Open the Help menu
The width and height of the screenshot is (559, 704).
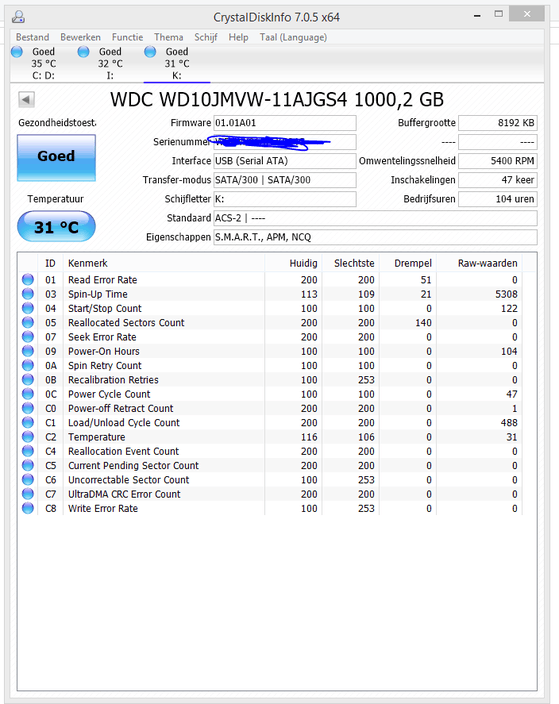[x=238, y=37]
